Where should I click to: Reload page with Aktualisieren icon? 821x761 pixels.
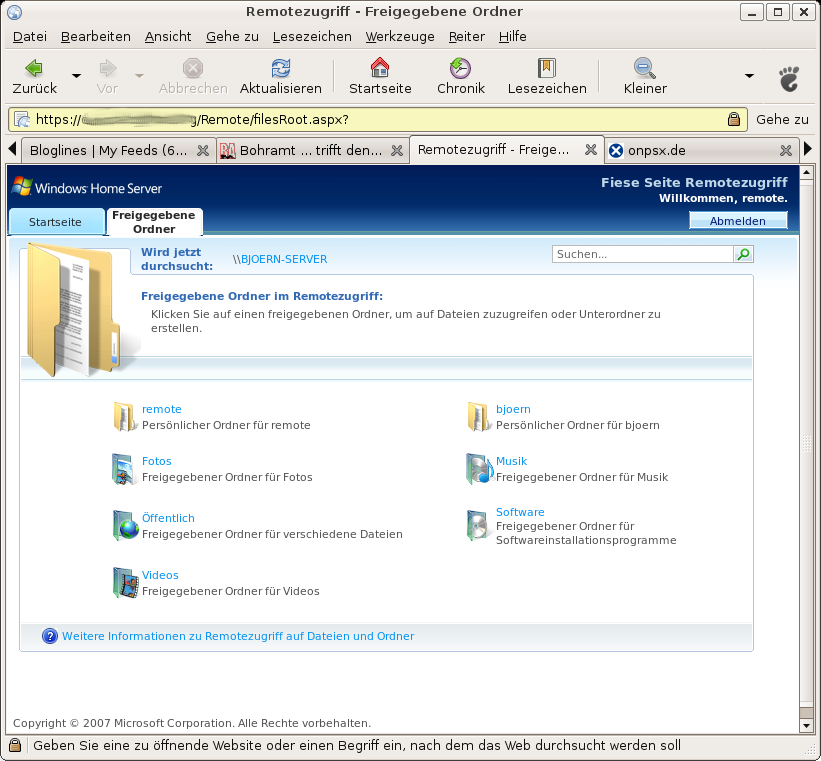click(x=281, y=69)
